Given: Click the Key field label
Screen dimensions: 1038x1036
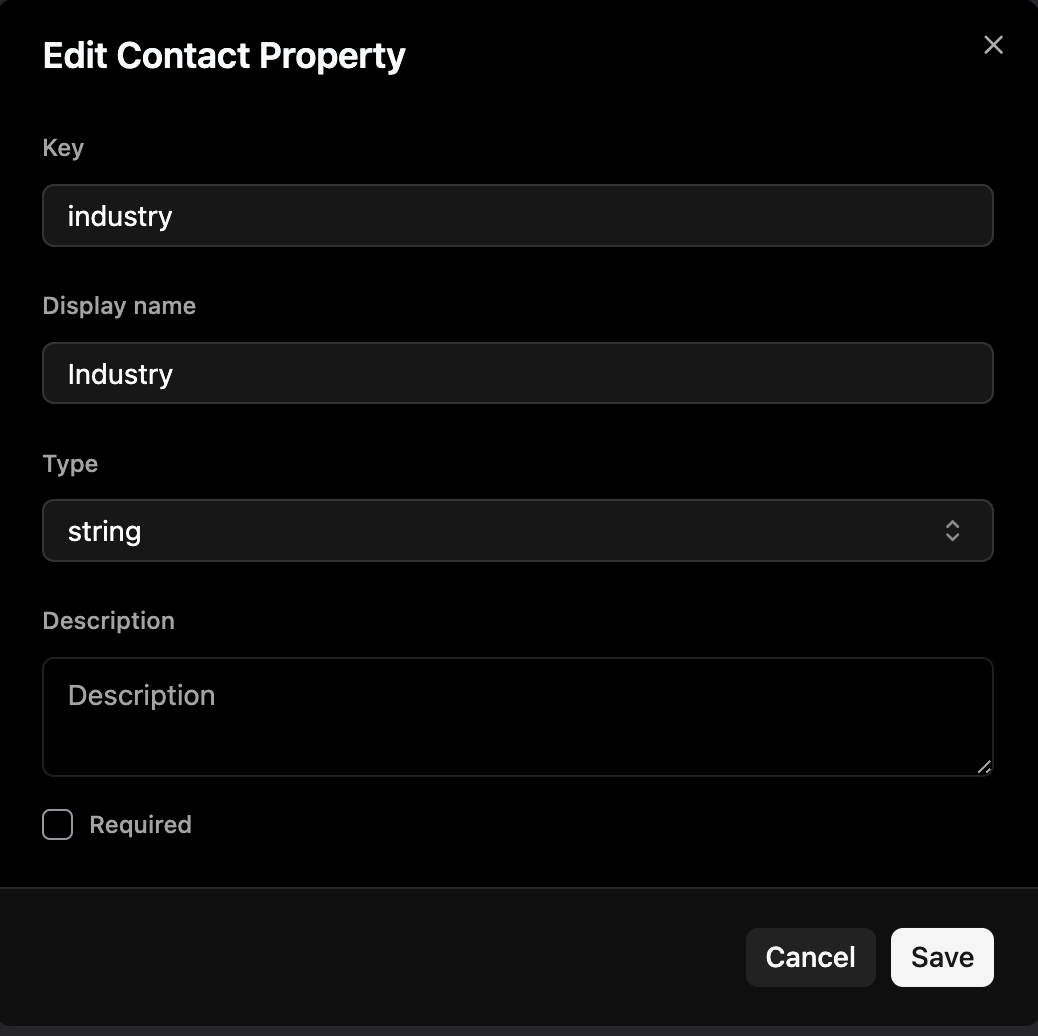Looking at the screenshot, I should coord(63,148).
